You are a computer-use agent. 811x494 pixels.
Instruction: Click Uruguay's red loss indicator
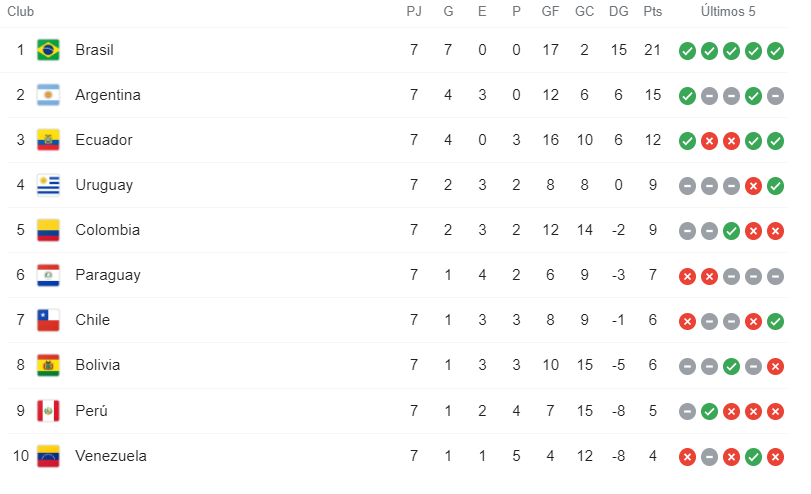pos(753,186)
